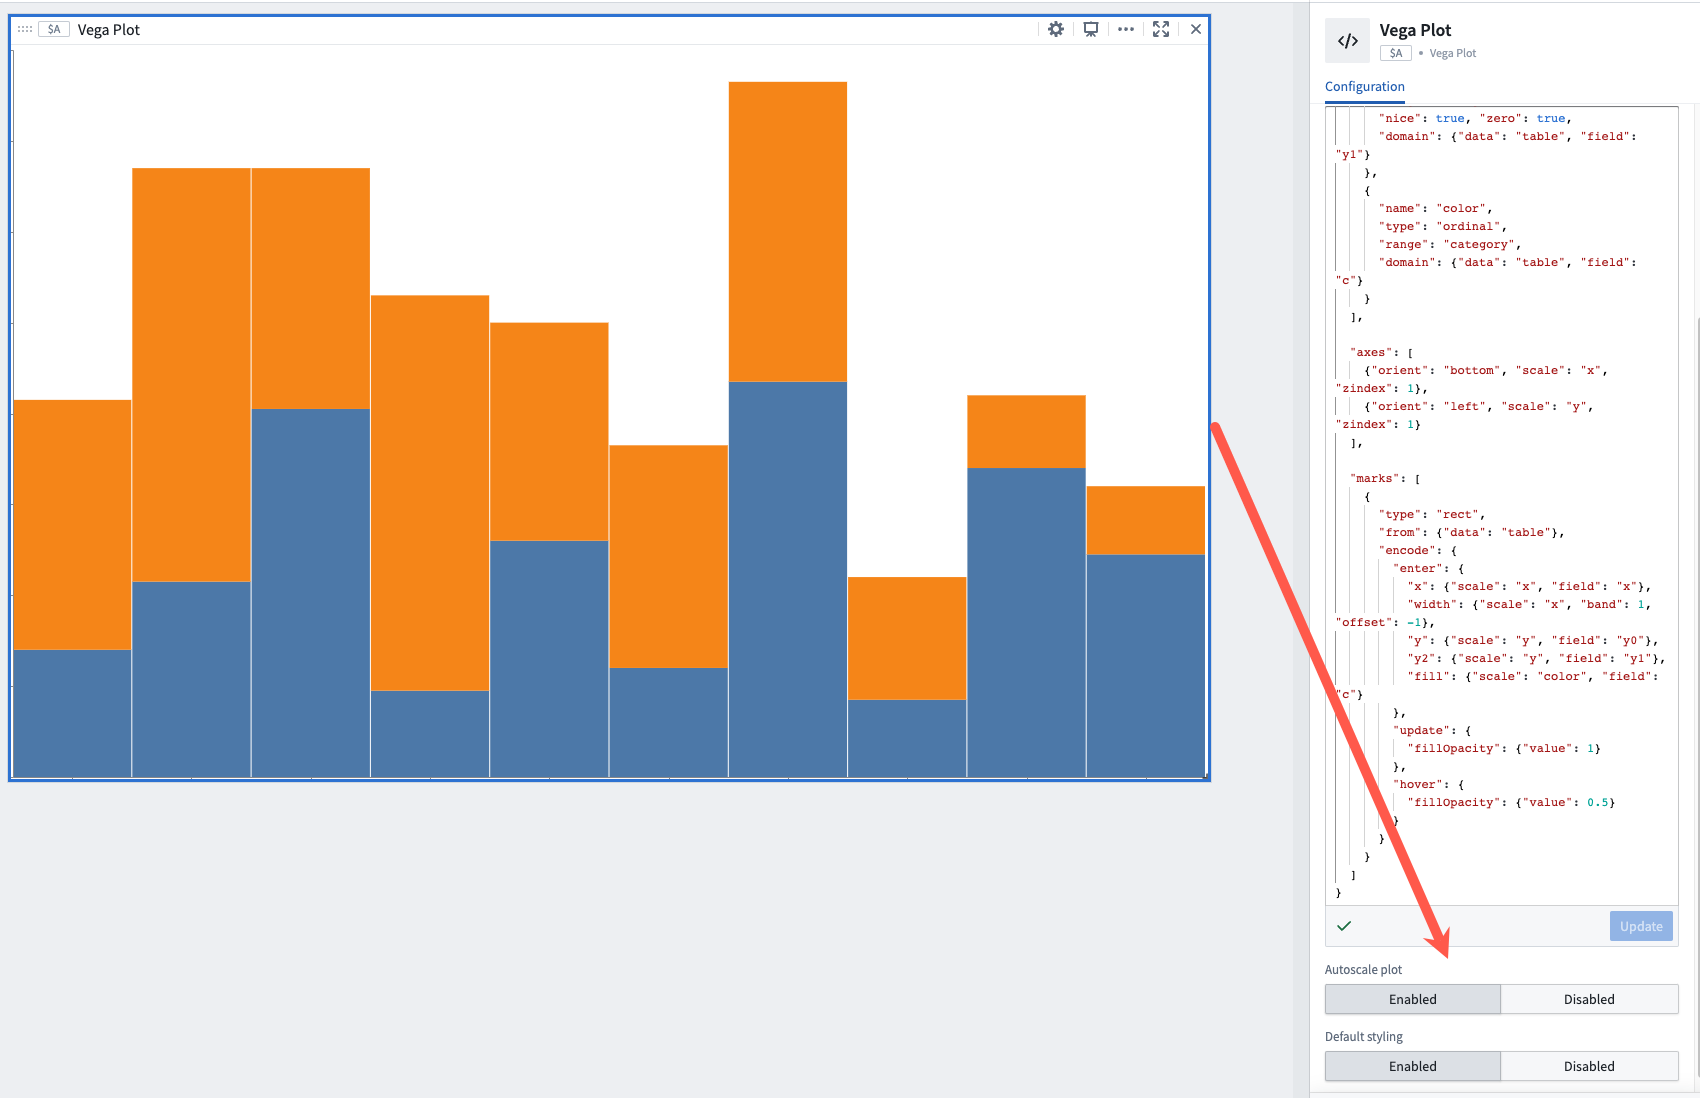Click the code brackets icon in side panel

point(1348,41)
